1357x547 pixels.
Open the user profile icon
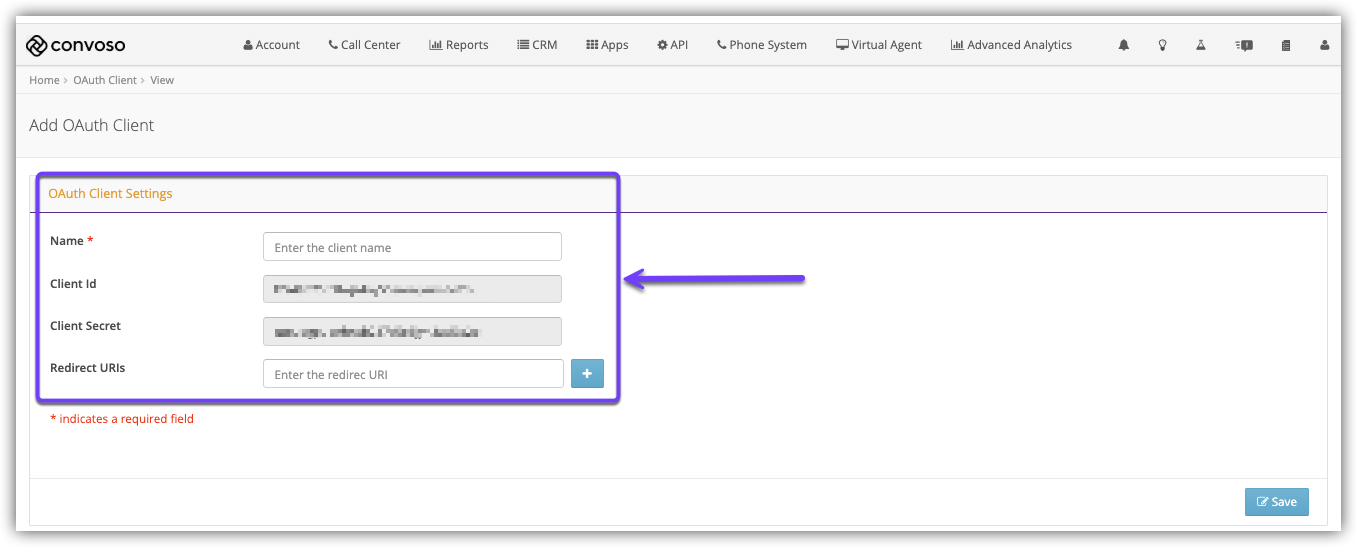coord(1325,45)
